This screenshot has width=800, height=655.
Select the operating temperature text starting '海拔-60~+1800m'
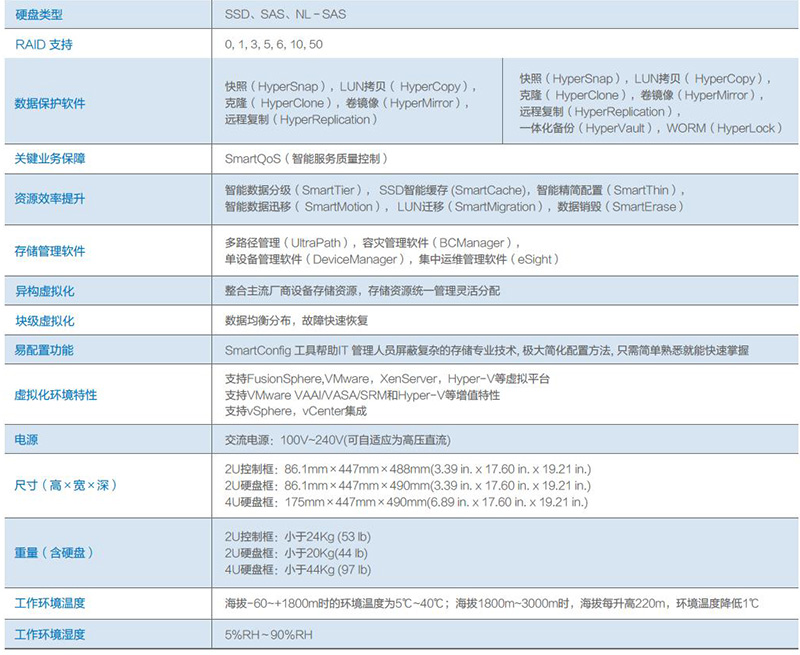click(x=492, y=603)
